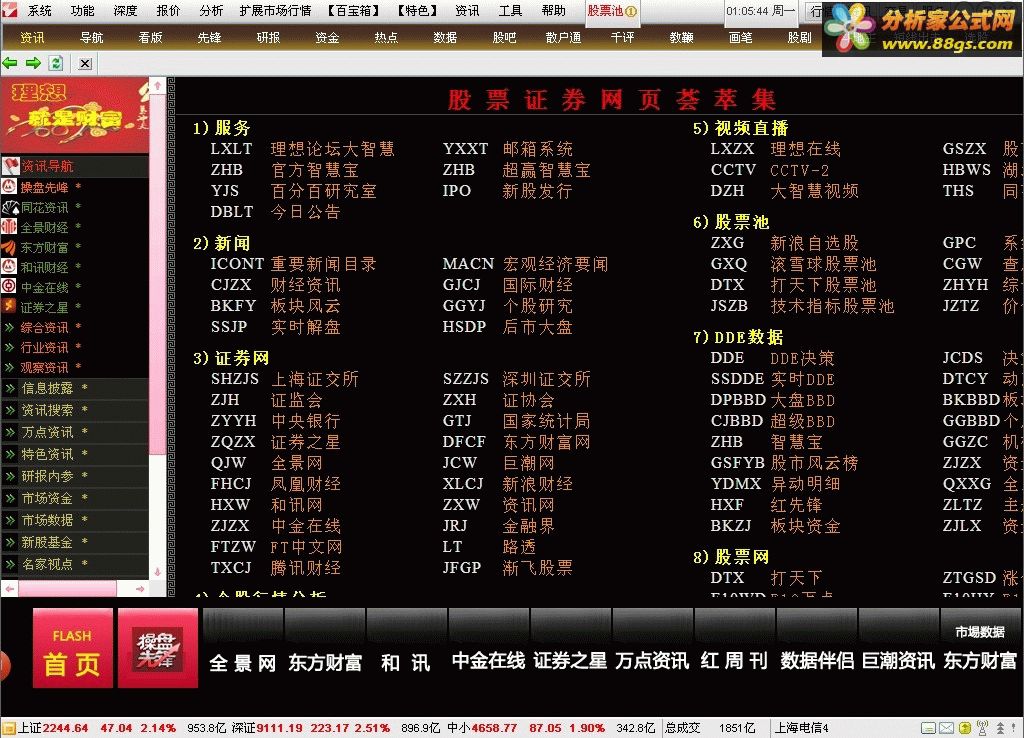Click the small icon left of 上证 index
1024x738 pixels.
pyautogui.click(x=8, y=728)
